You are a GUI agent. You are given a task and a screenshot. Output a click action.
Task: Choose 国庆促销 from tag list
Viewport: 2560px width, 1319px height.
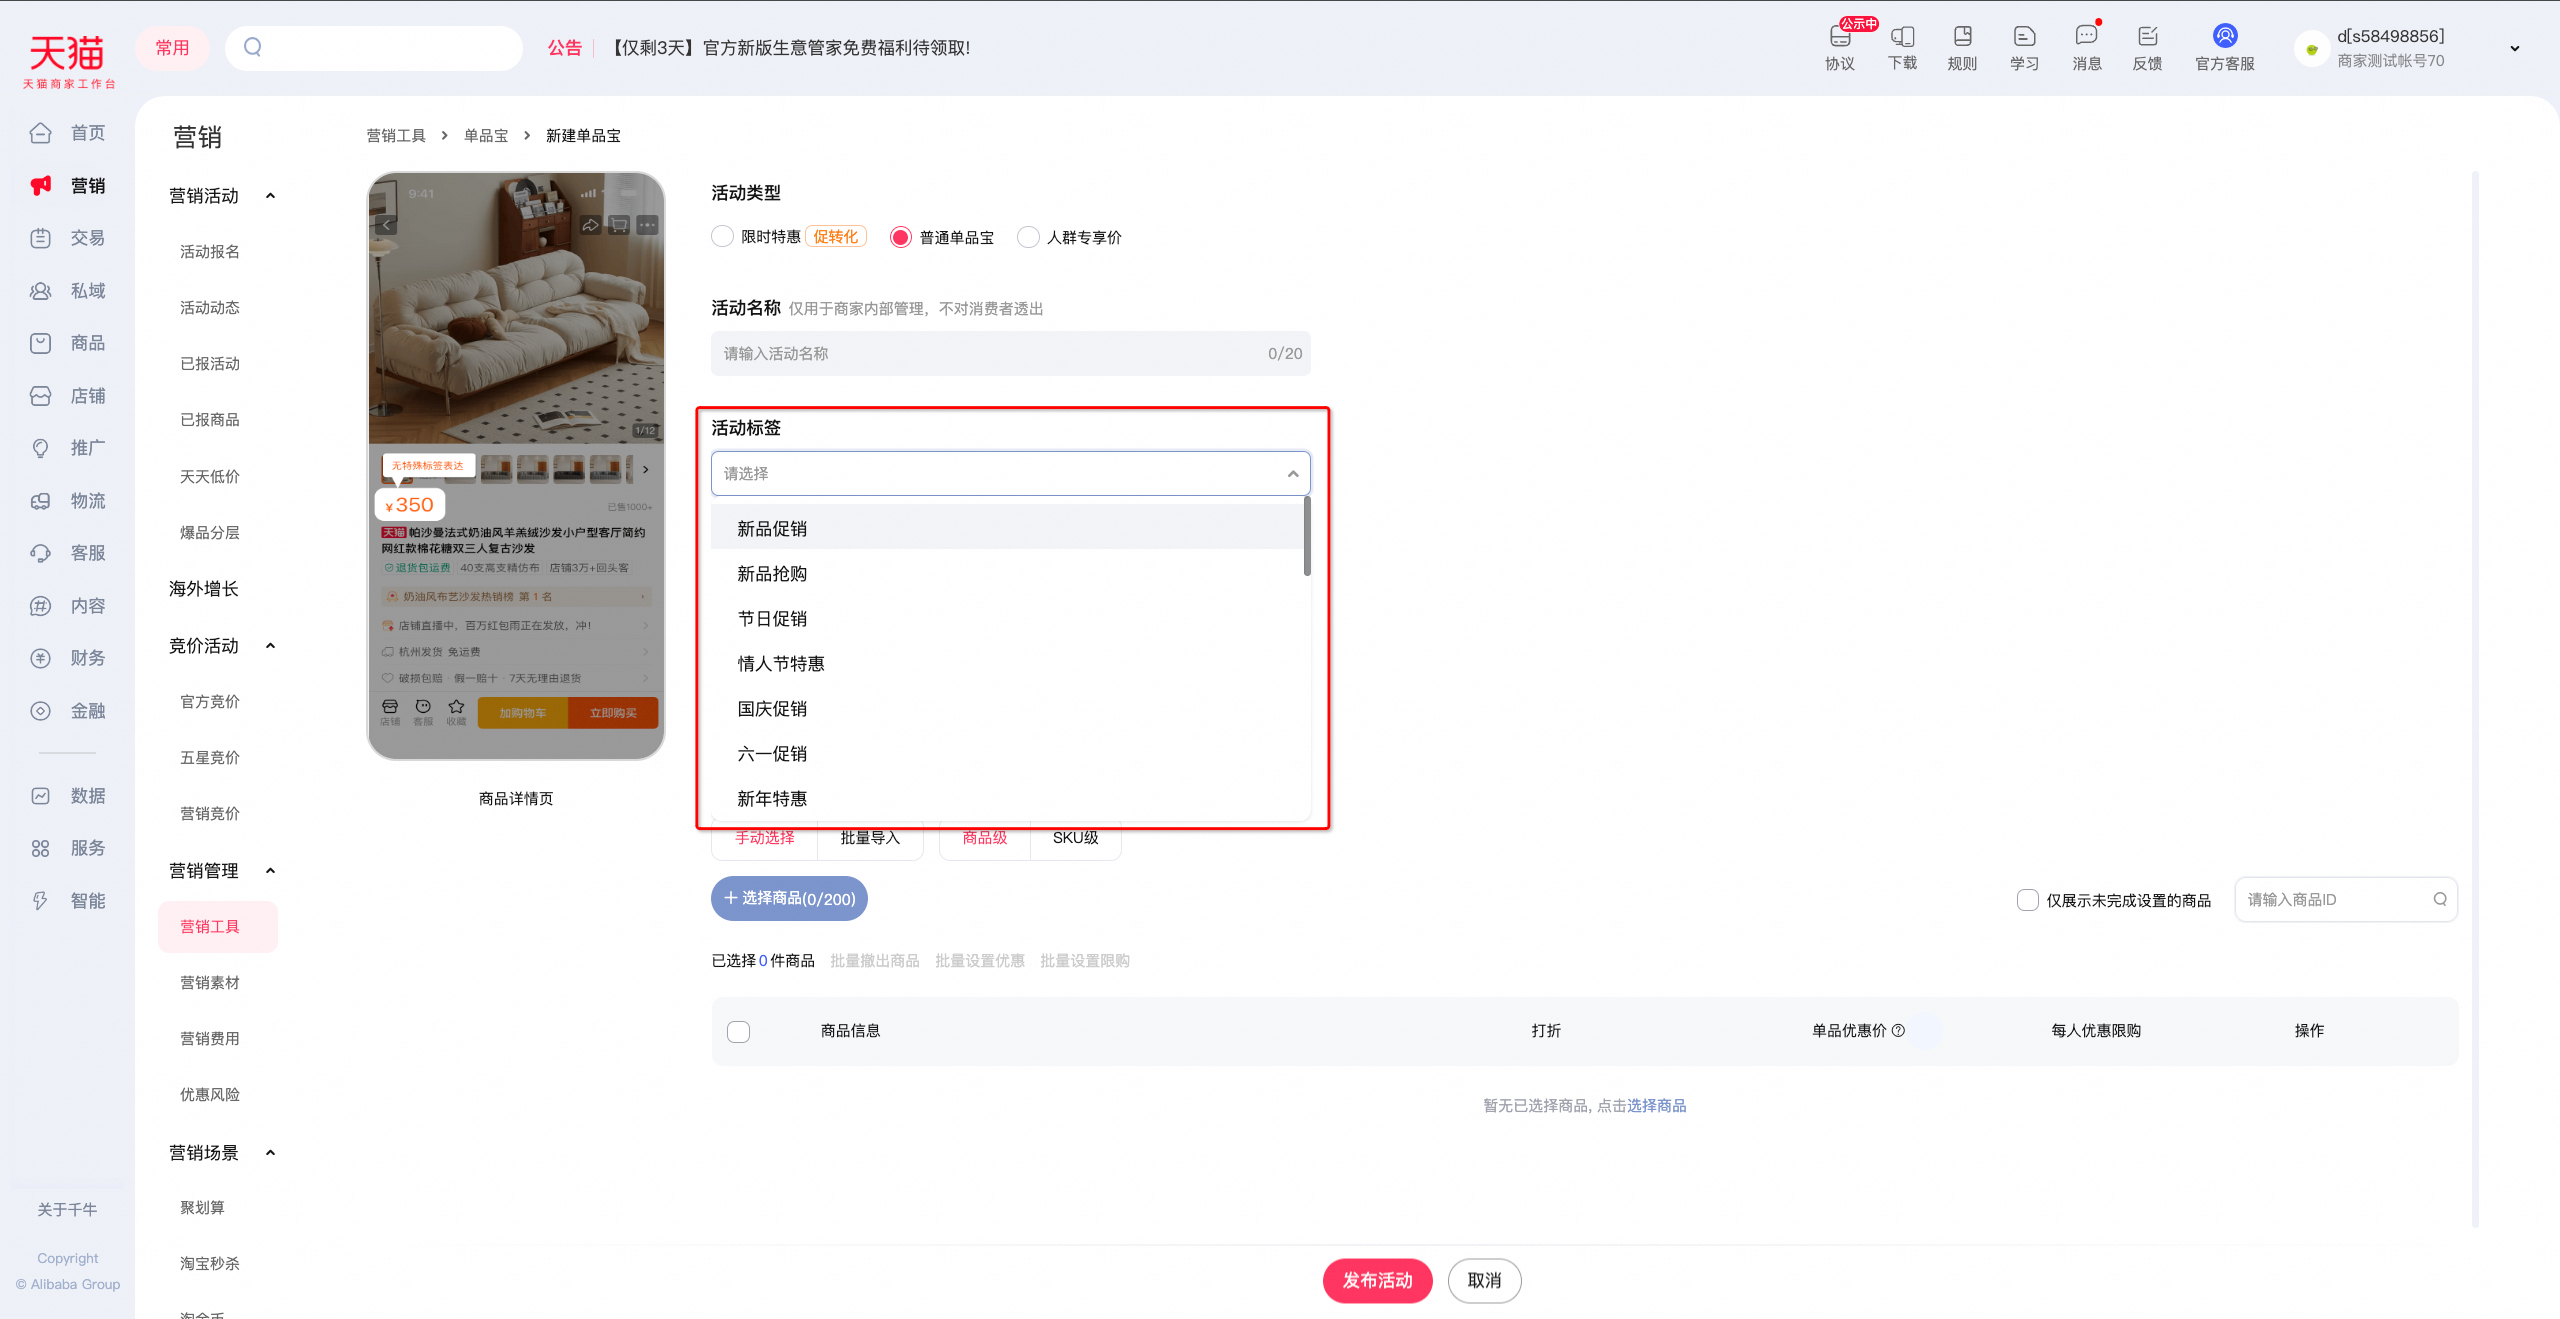1008,708
